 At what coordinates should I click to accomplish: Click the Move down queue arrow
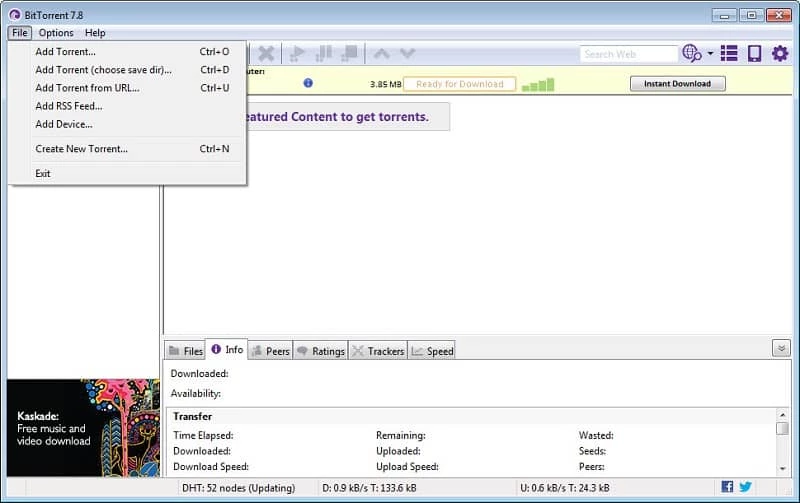(x=407, y=54)
